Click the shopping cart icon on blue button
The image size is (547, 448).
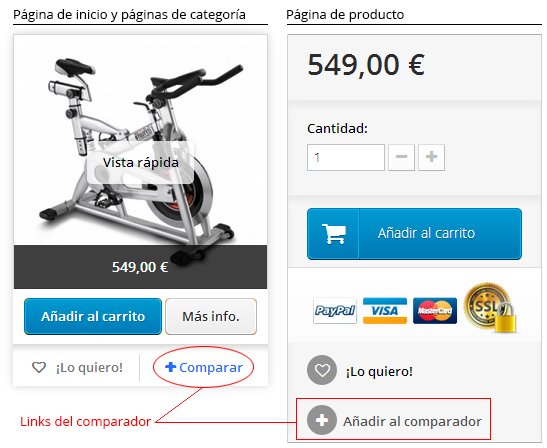coord(334,233)
